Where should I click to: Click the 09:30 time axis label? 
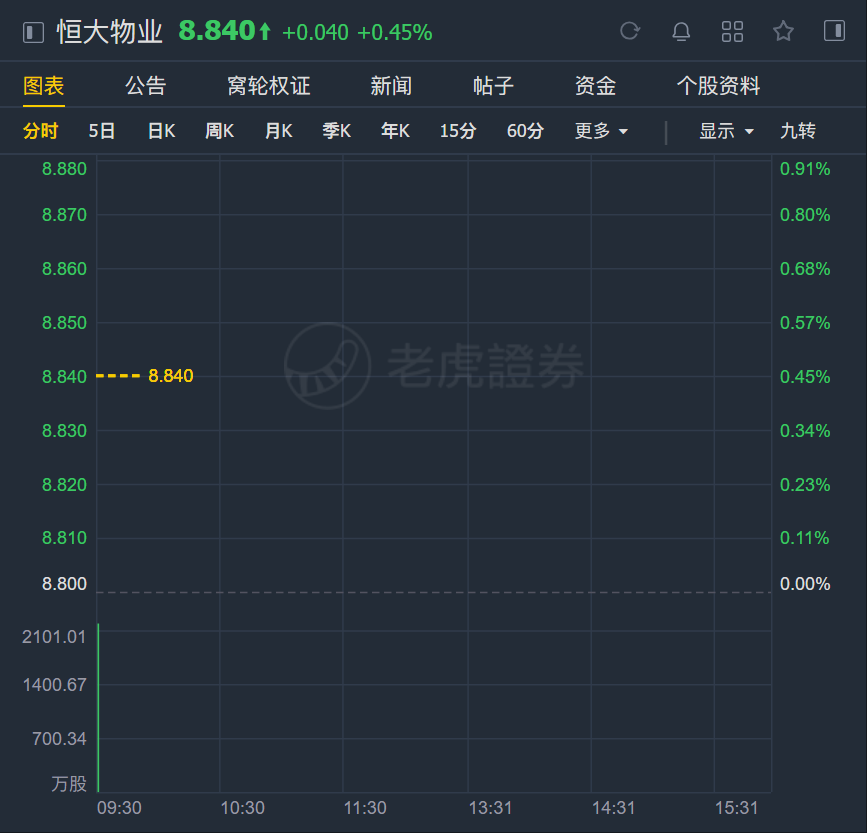pyautogui.click(x=119, y=808)
